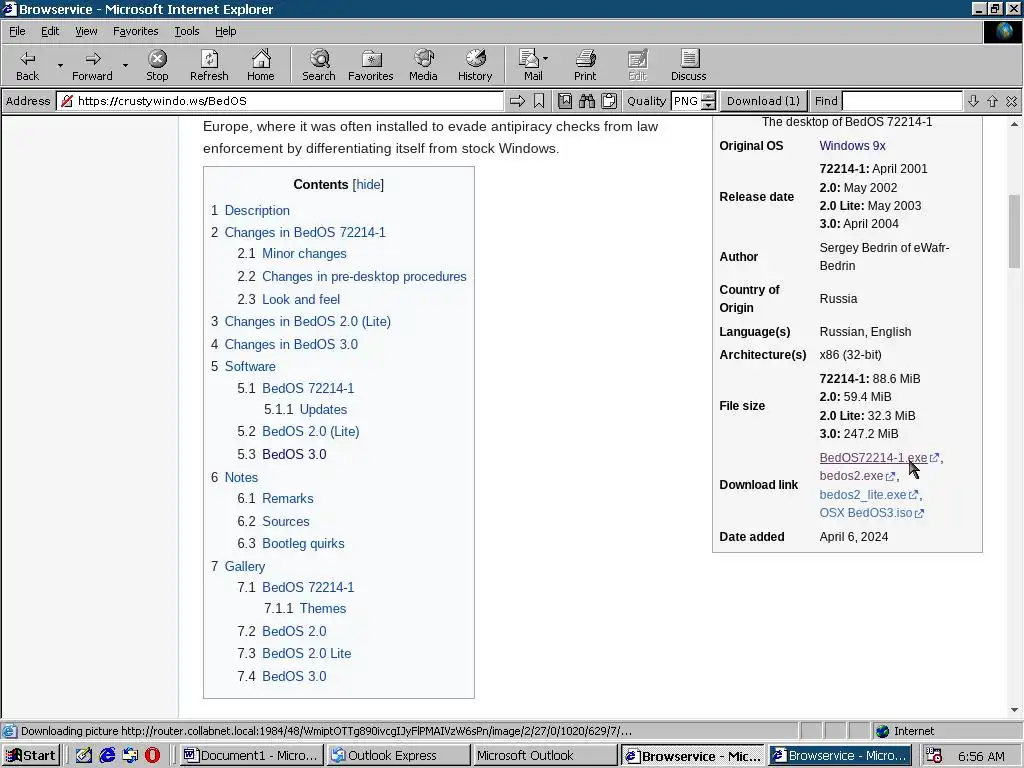Viewport: 1024px width, 768px height.
Task: Jump to the 5.1.1 Updates section
Action: tap(323, 409)
